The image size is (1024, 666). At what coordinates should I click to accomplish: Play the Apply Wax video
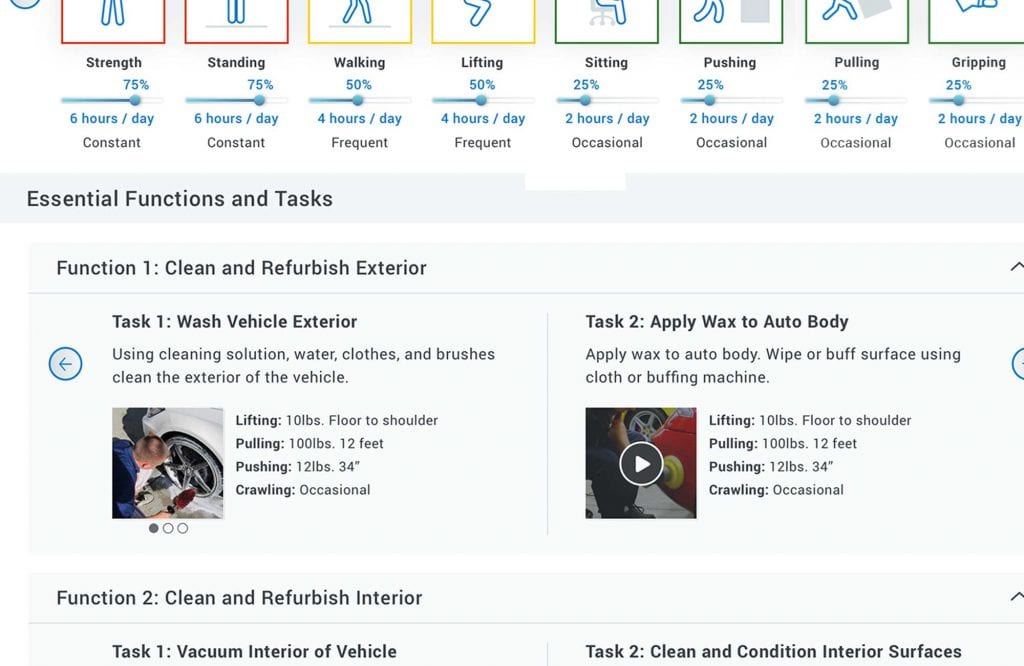(x=641, y=463)
